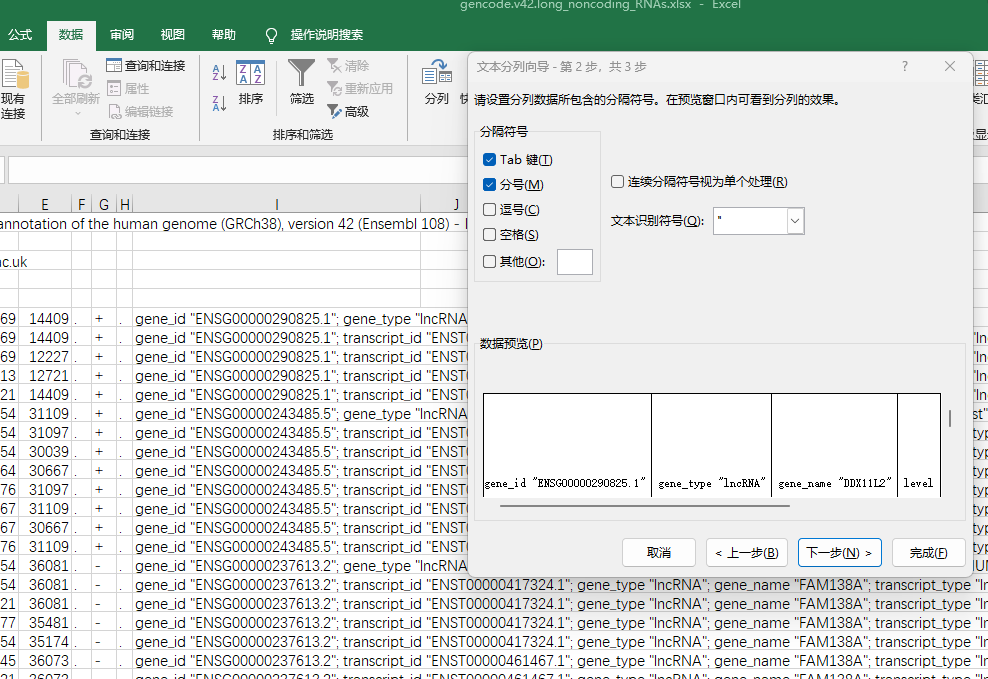Click the descending sort (降序) icon
The width and height of the screenshot is (988, 679).
coord(219,103)
